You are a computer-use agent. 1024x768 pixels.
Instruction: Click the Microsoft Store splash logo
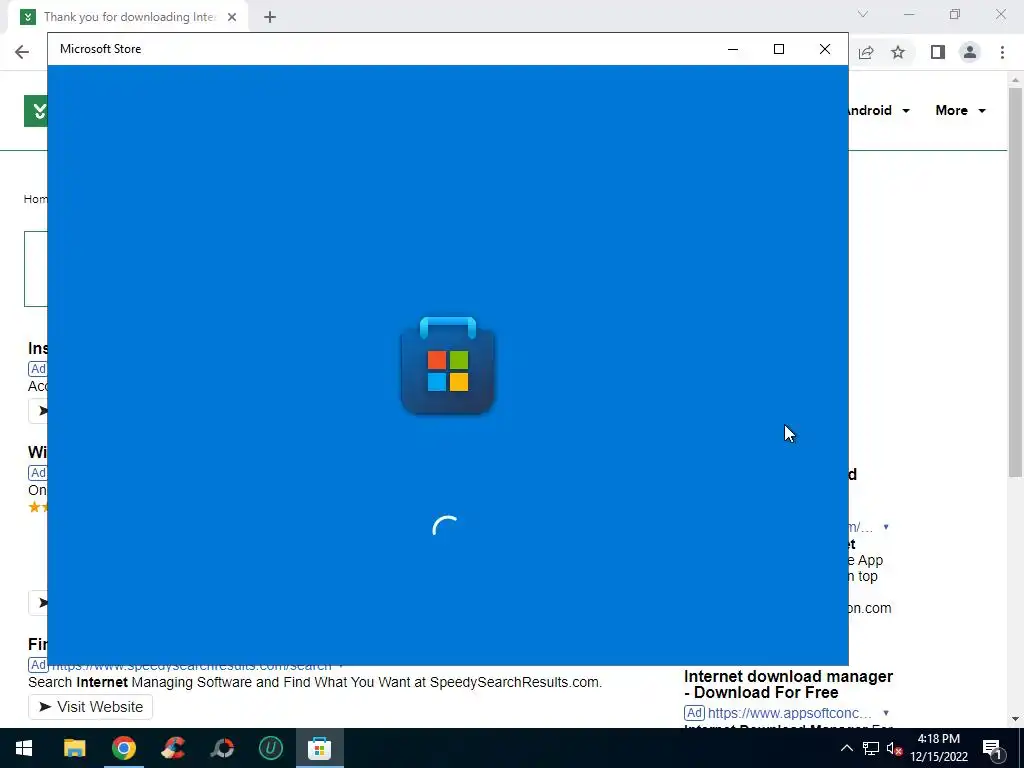tap(447, 366)
